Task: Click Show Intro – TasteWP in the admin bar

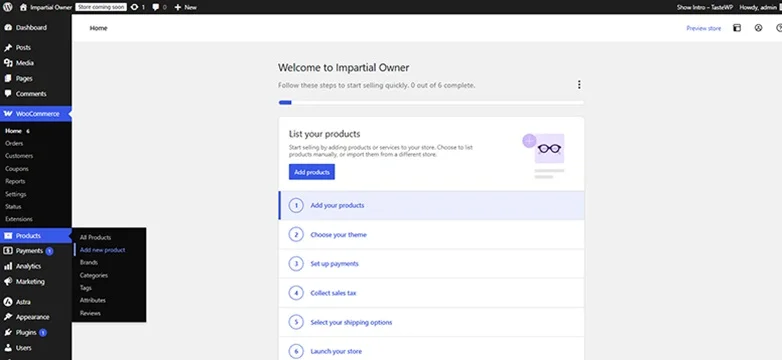Action: point(705,7)
